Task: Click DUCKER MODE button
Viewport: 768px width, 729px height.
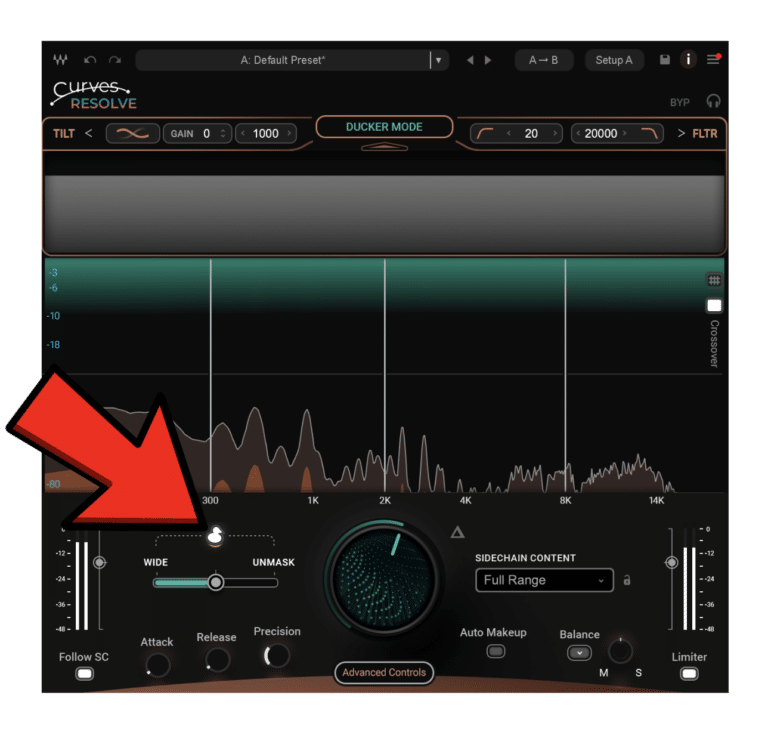Action: pos(384,127)
